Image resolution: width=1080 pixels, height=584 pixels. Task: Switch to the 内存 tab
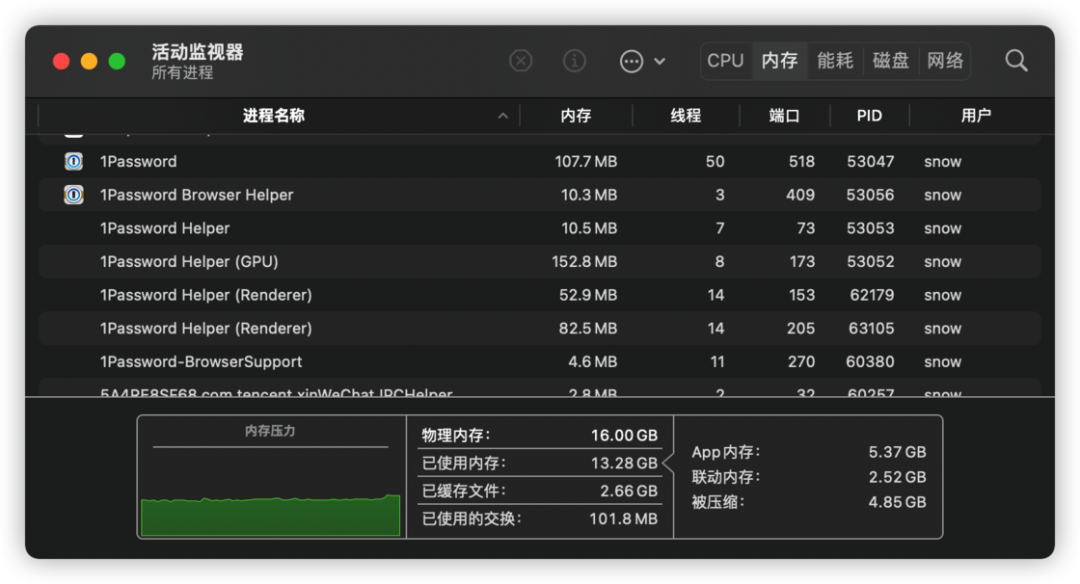click(x=780, y=61)
